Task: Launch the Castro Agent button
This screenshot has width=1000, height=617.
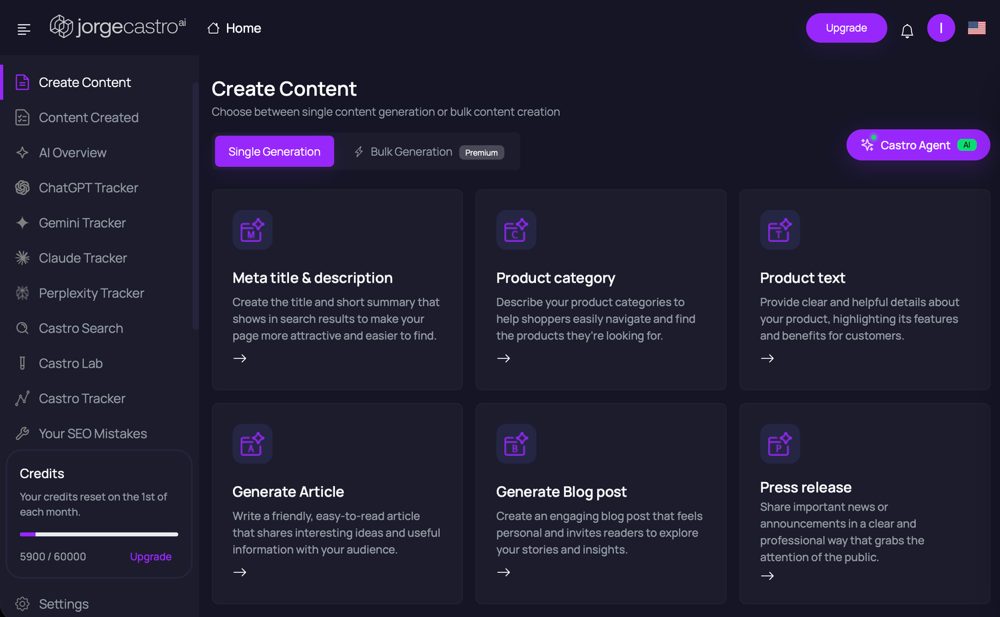Action: coord(918,145)
